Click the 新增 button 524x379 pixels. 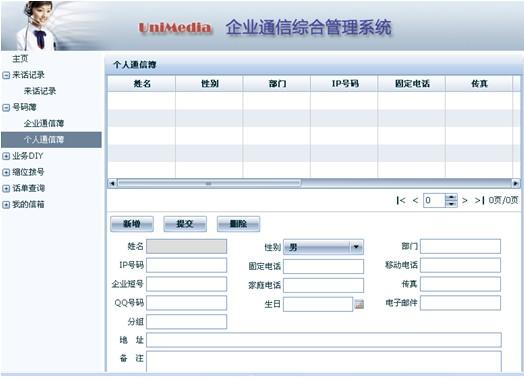pos(132,224)
